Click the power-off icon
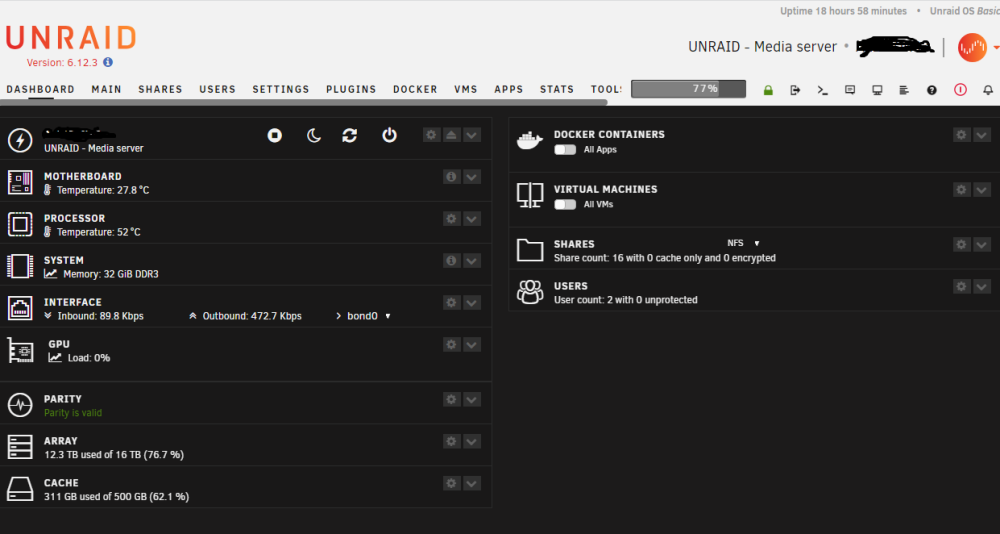The height and width of the screenshot is (534, 1000). pyautogui.click(x=389, y=135)
